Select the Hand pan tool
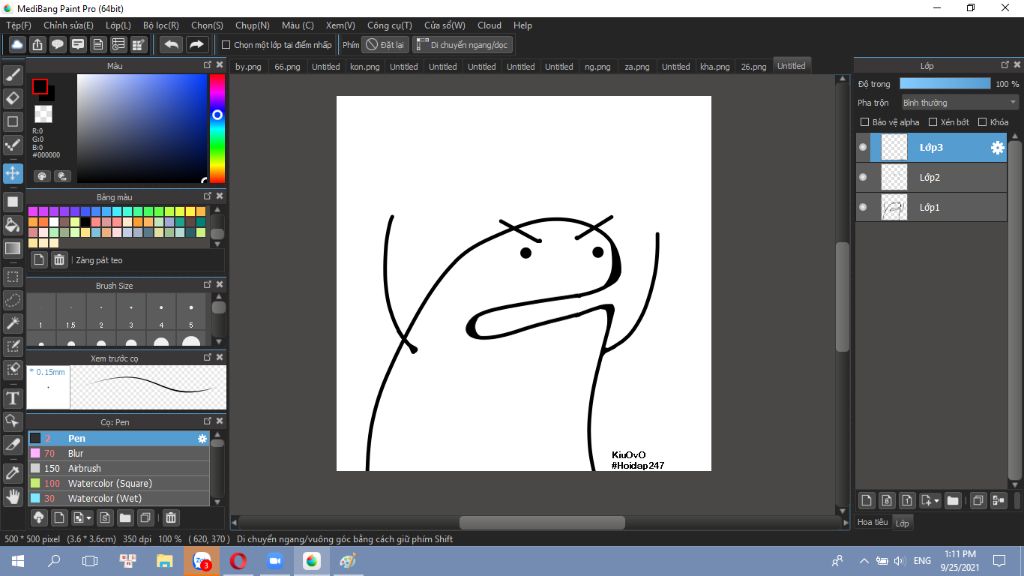This screenshot has width=1024, height=576. click(13, 496)
